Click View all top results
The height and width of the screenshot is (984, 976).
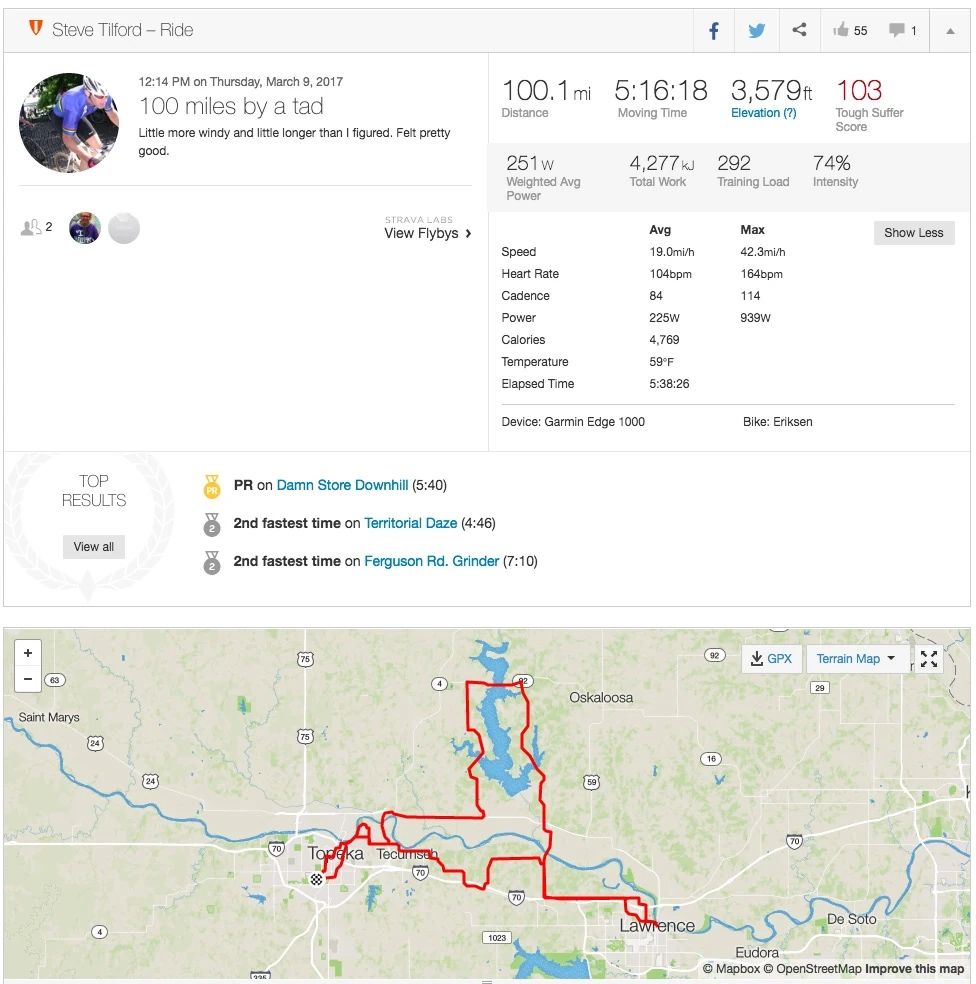[x=94, y=547]
